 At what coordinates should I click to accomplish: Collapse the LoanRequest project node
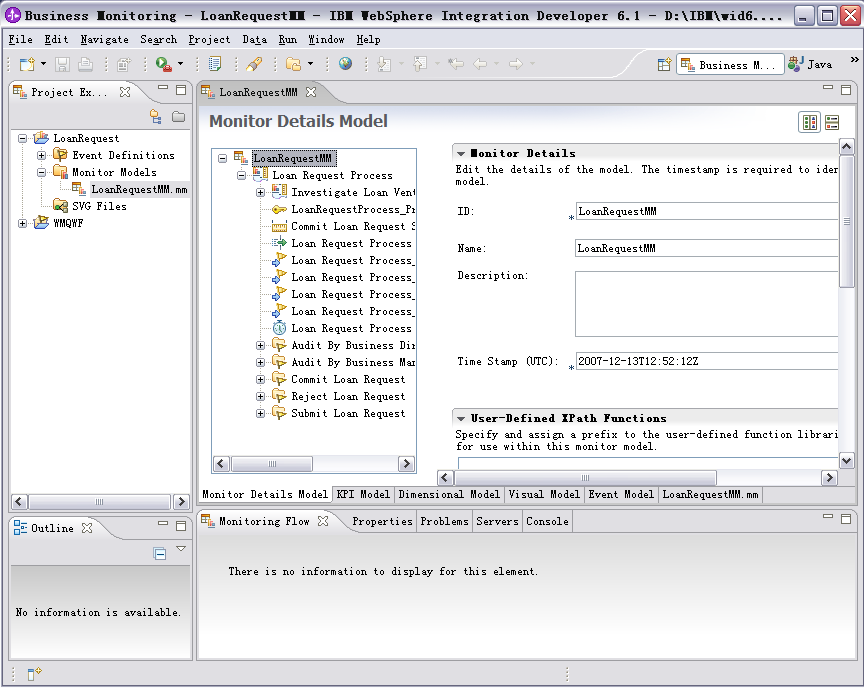(22, 138)
